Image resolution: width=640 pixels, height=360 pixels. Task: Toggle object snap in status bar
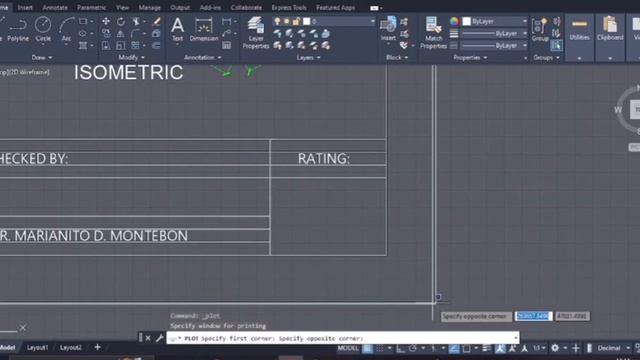[x=466, y=348]
